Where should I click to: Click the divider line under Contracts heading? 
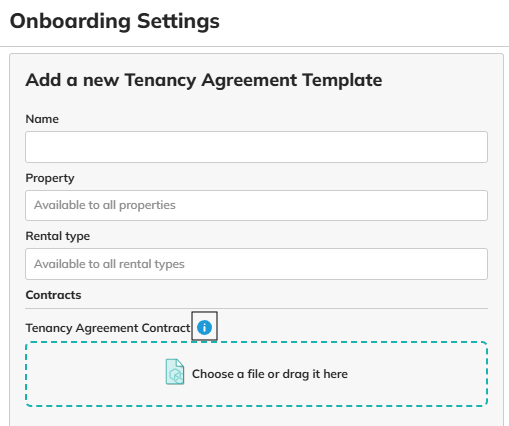(x=256, y=308)
